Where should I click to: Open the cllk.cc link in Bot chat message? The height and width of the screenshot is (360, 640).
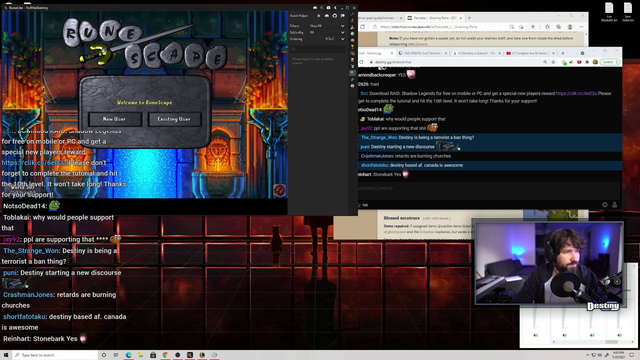pyautogui.click(x=576, y=93)
